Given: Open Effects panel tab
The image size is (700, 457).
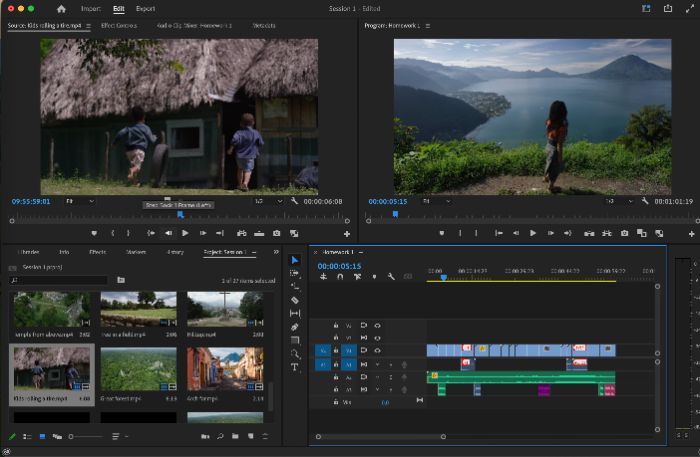Looking at the screenshot, I should [97, 252].
